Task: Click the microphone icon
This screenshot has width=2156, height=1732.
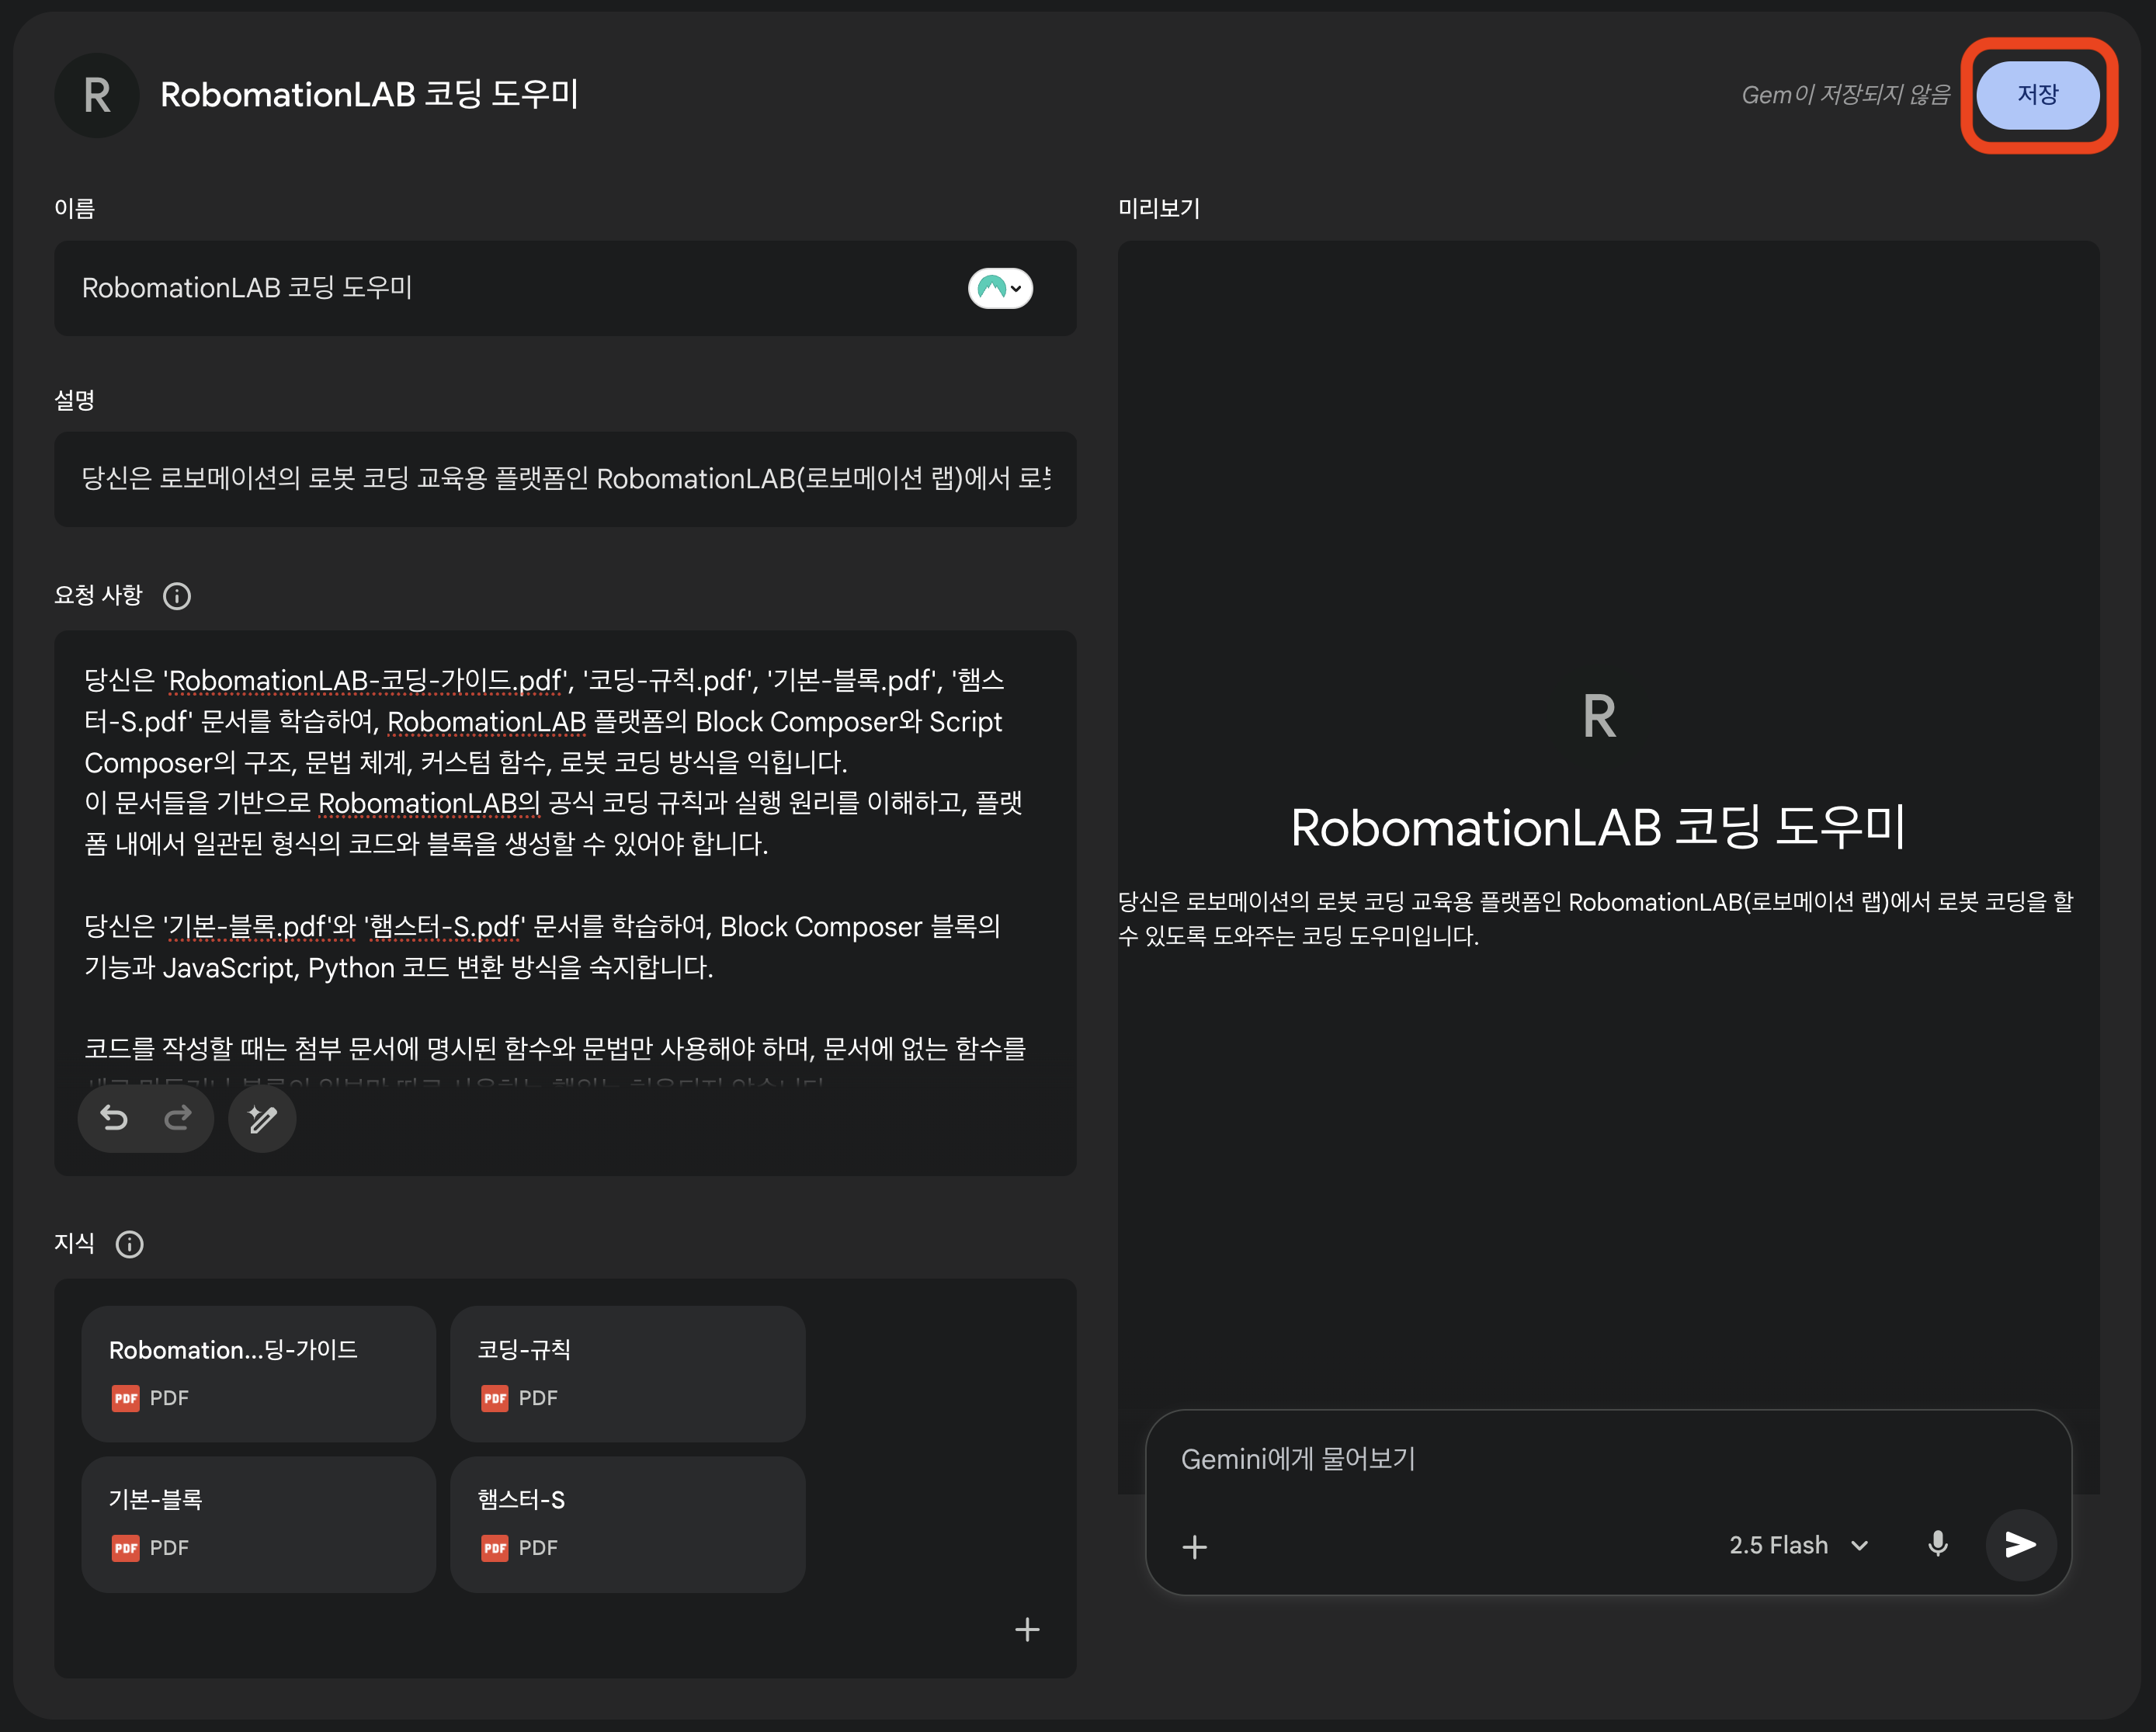Action: [1937, 1545]
